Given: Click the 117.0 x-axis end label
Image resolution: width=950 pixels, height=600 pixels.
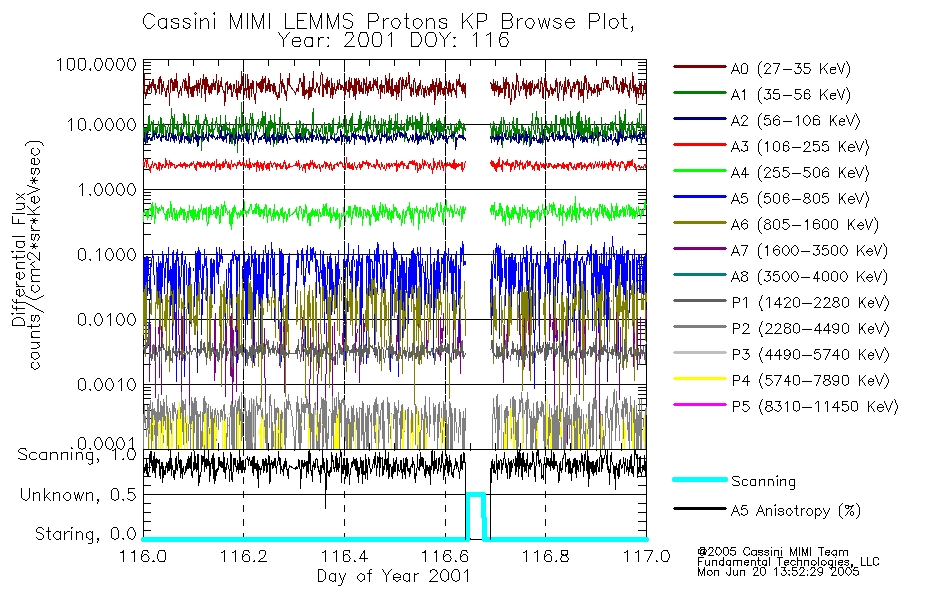Looking at the screenshot, I should pos(646,556).
